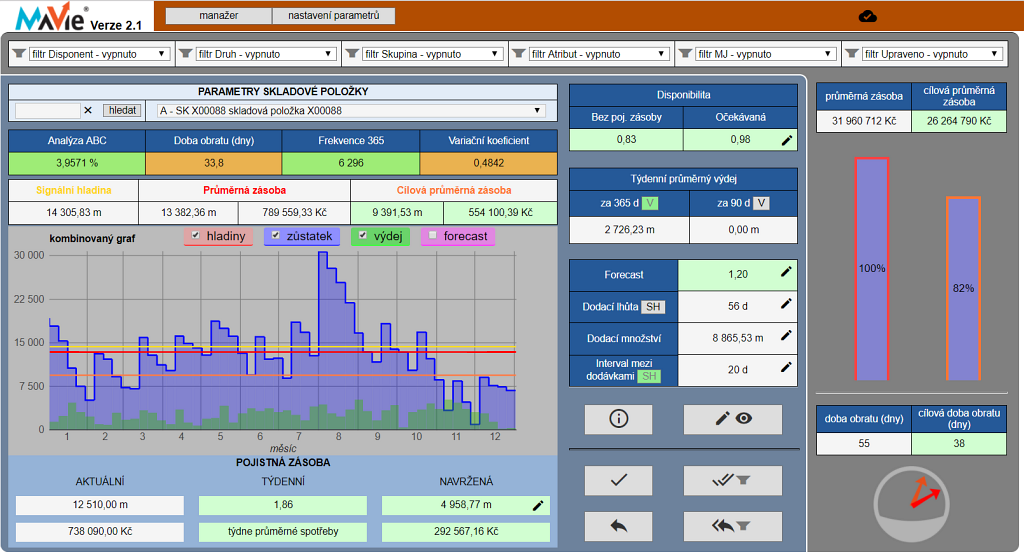Image resolution: width=1024 pixels, height=559 pixels.
Task: Click the funnel icon beside filtr Disponent
Action: 19,54
